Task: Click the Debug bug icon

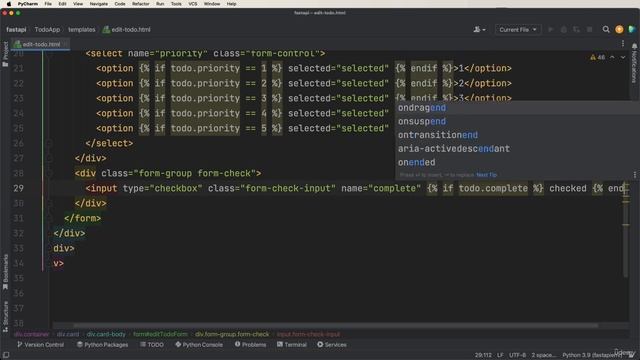Action: click(564, 29)
